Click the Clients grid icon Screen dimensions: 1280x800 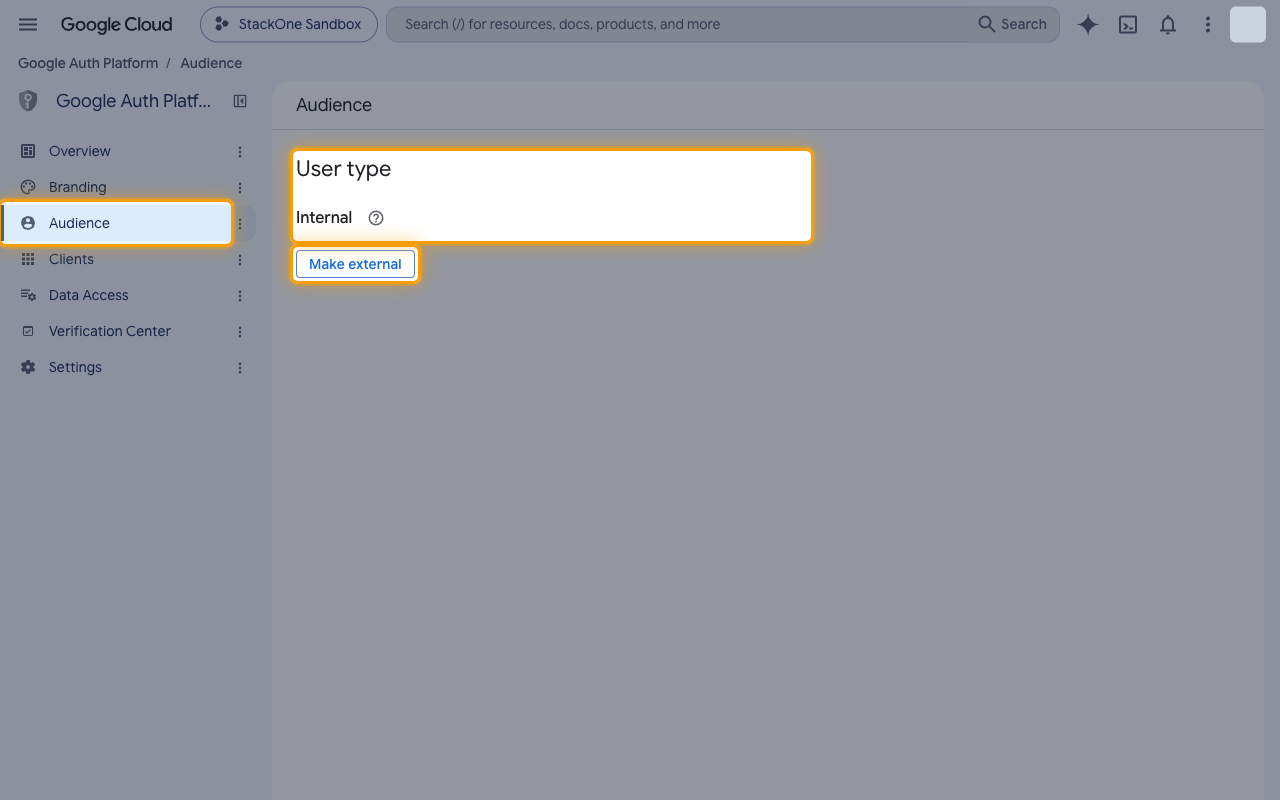[28, 259]
